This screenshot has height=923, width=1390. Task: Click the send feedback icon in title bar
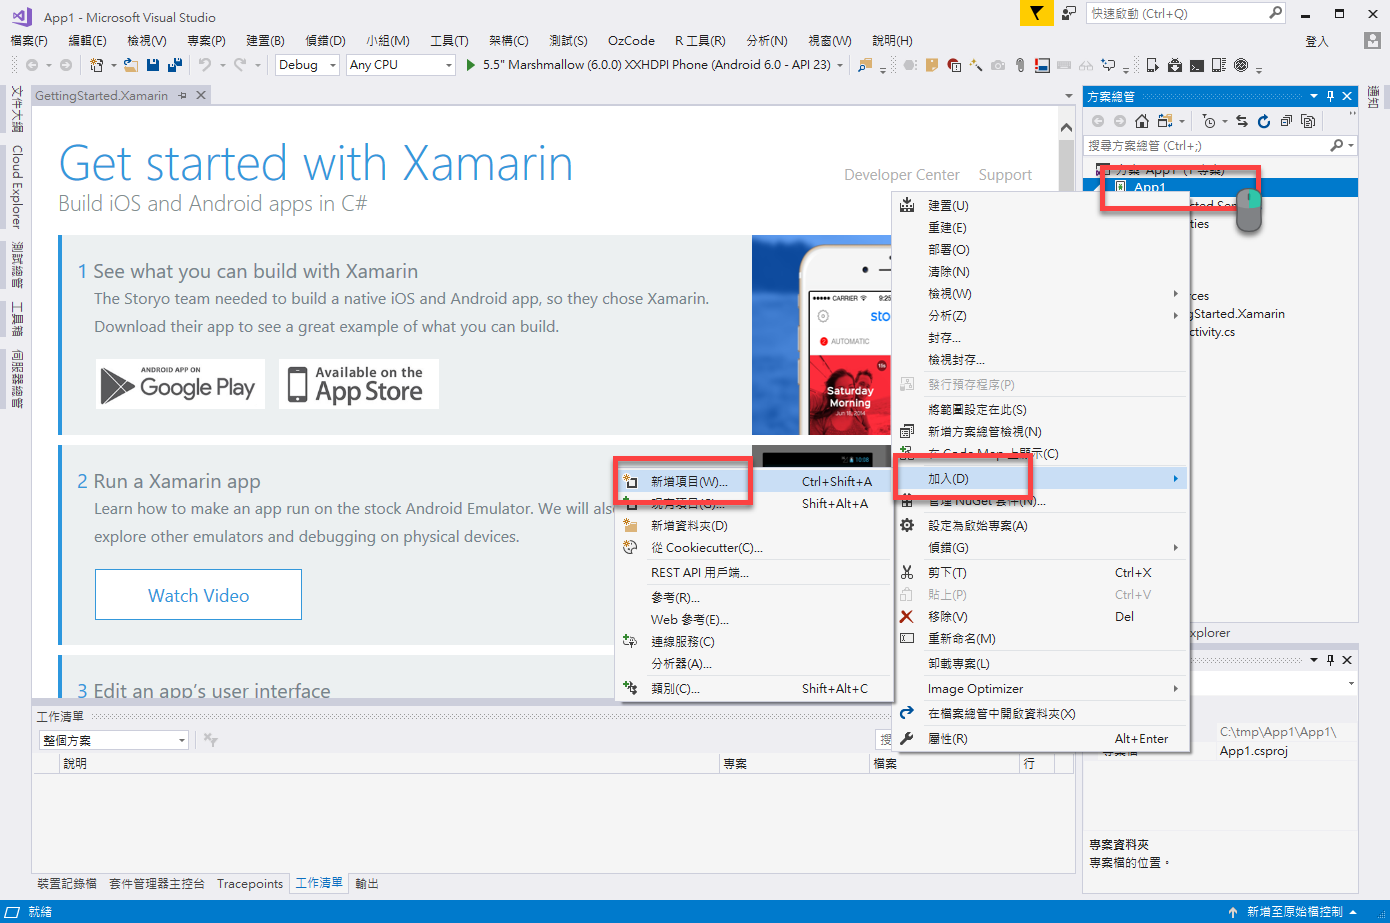[x=1069, y=13]
